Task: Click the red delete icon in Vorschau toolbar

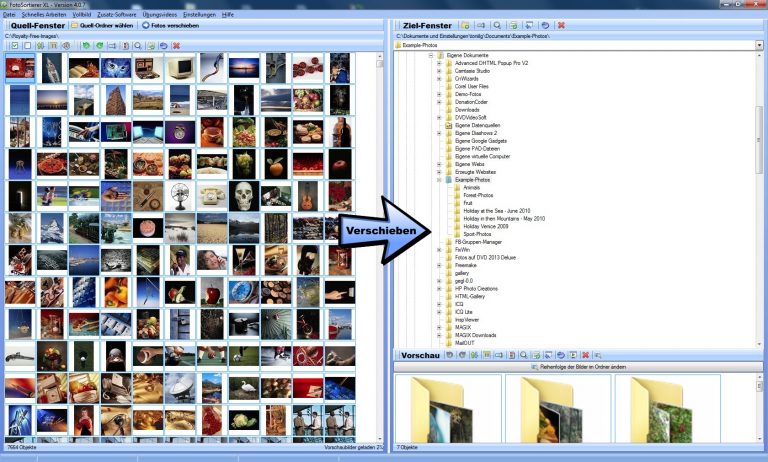Action: [x=585, y=355]
